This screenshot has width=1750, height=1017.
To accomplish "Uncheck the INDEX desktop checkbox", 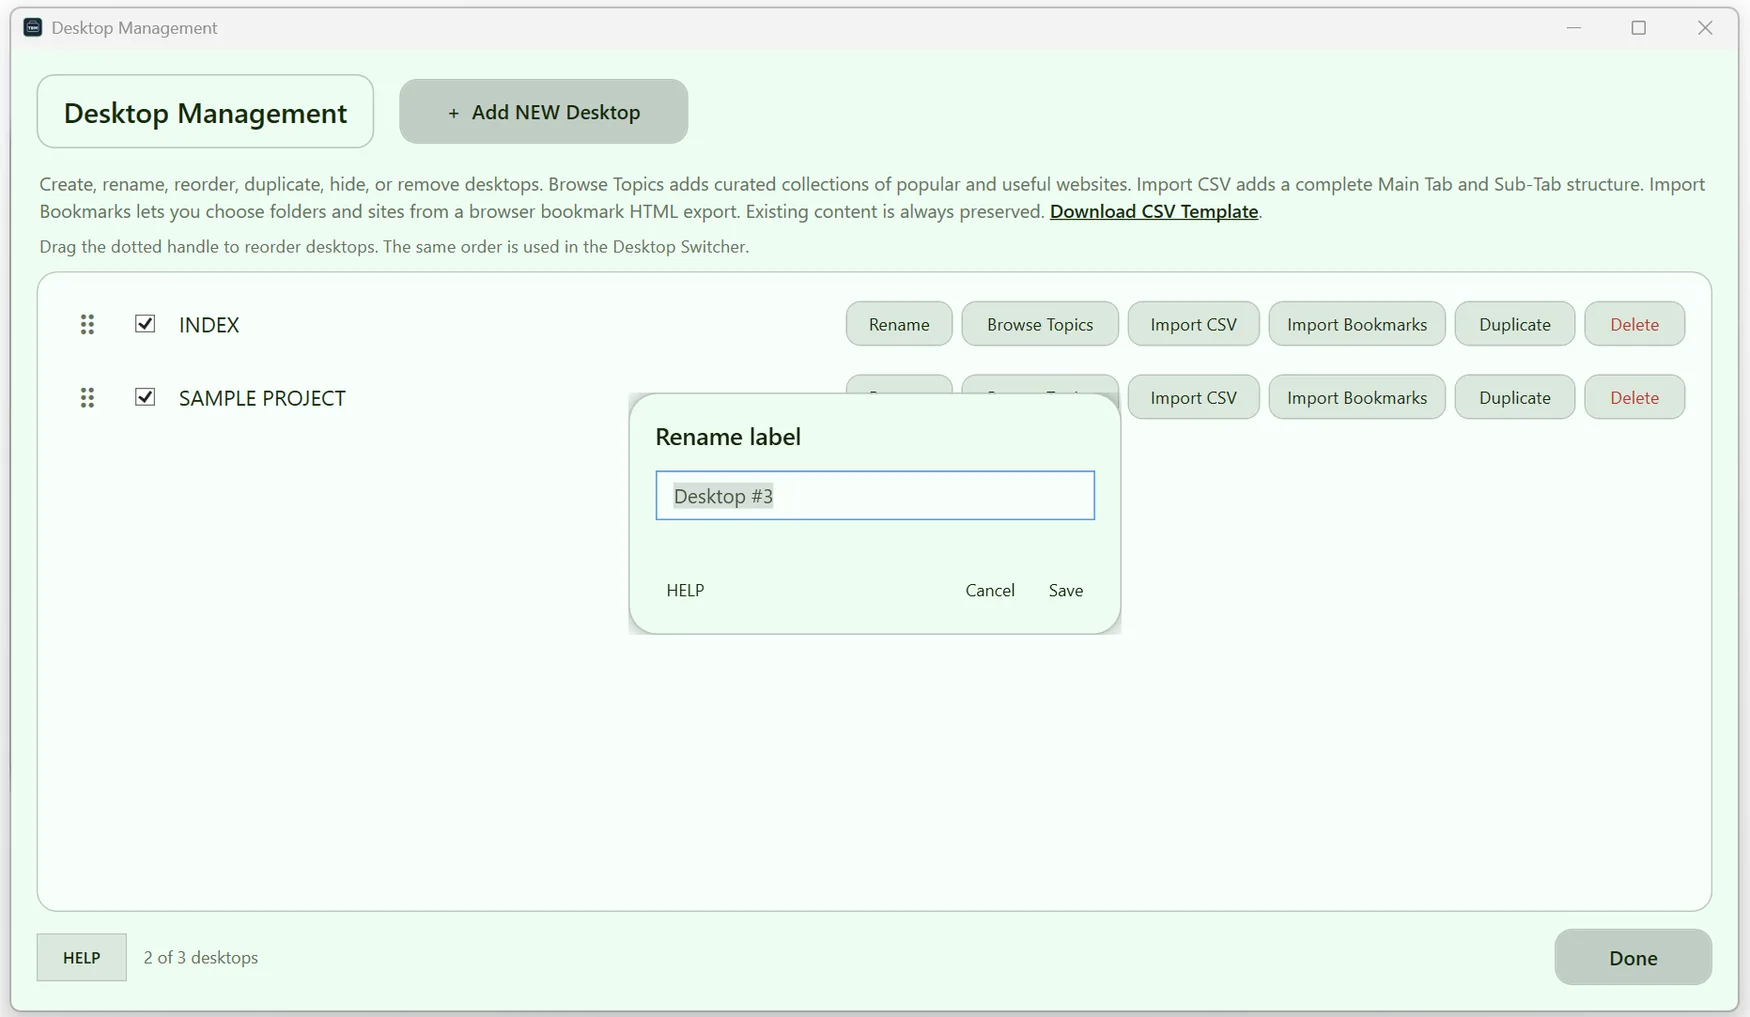I will point(145,323).
